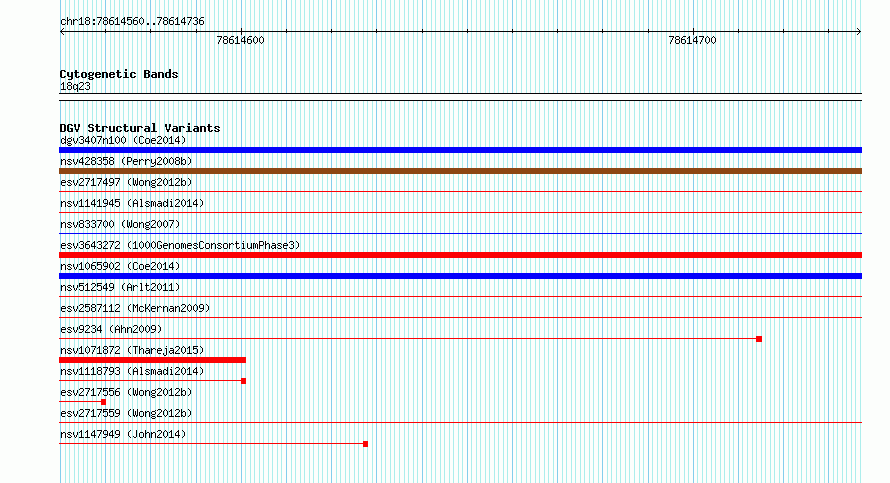
Task: Click the brown bar under nsv428358
Action: (460, 171)
